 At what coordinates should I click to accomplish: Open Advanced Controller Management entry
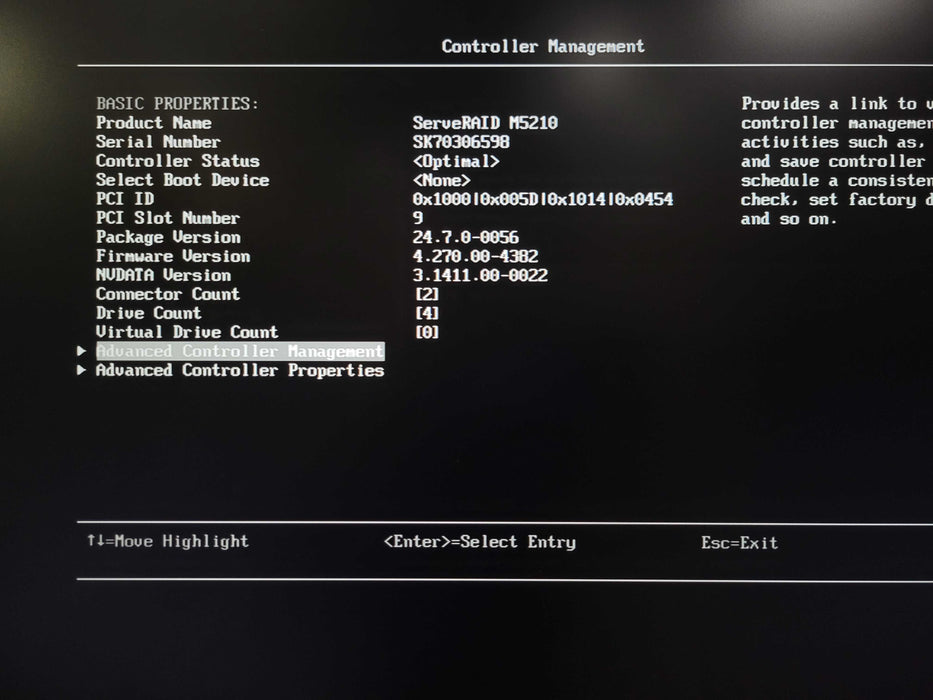tap(239, 352)
